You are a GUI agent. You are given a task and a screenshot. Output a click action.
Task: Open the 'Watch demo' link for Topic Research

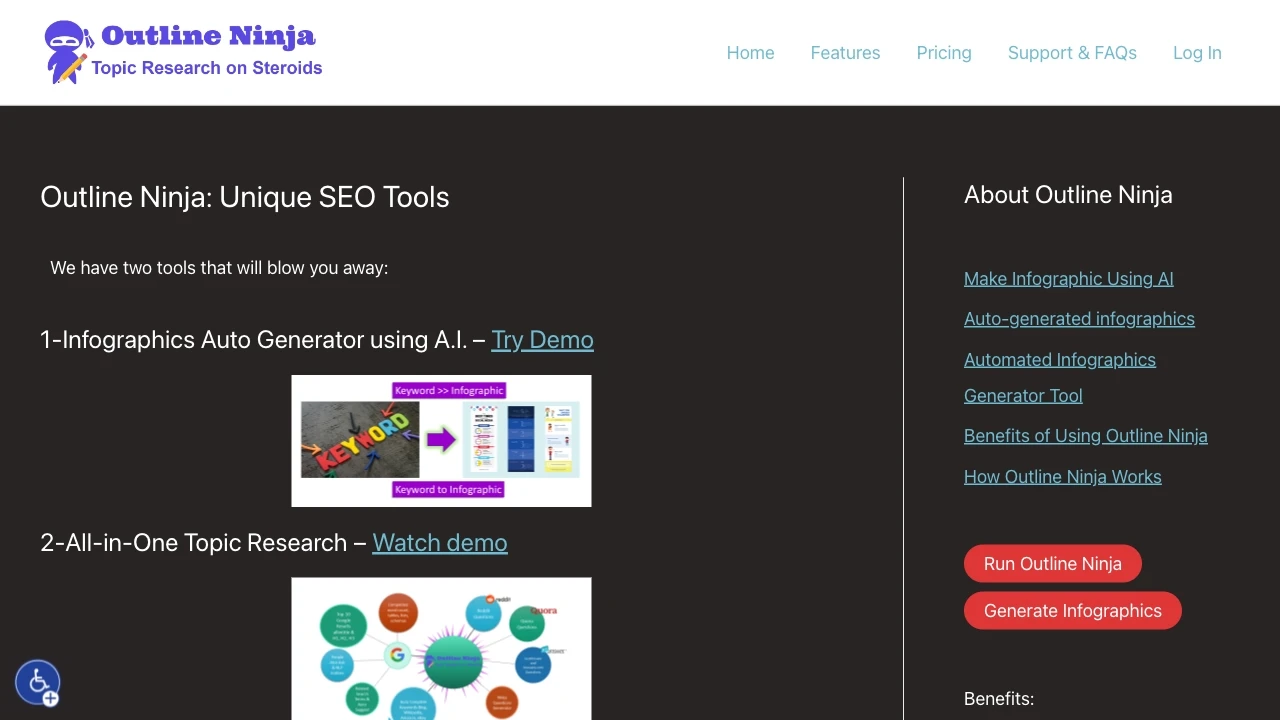tap(440, 543)
